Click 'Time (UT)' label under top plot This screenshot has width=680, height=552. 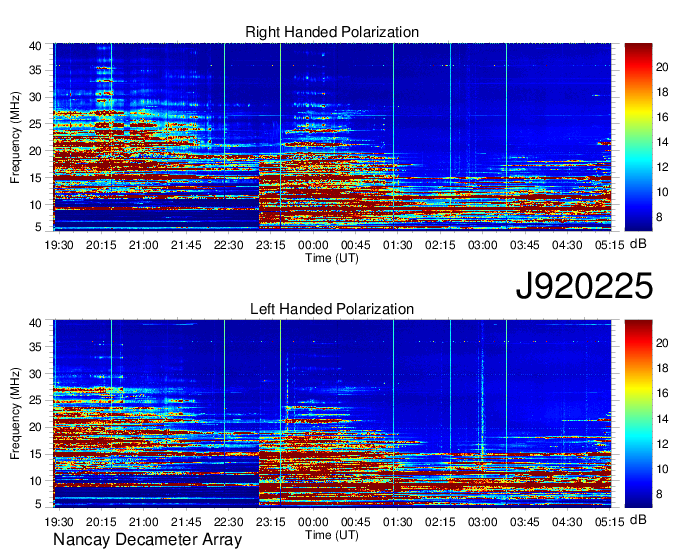332,258
